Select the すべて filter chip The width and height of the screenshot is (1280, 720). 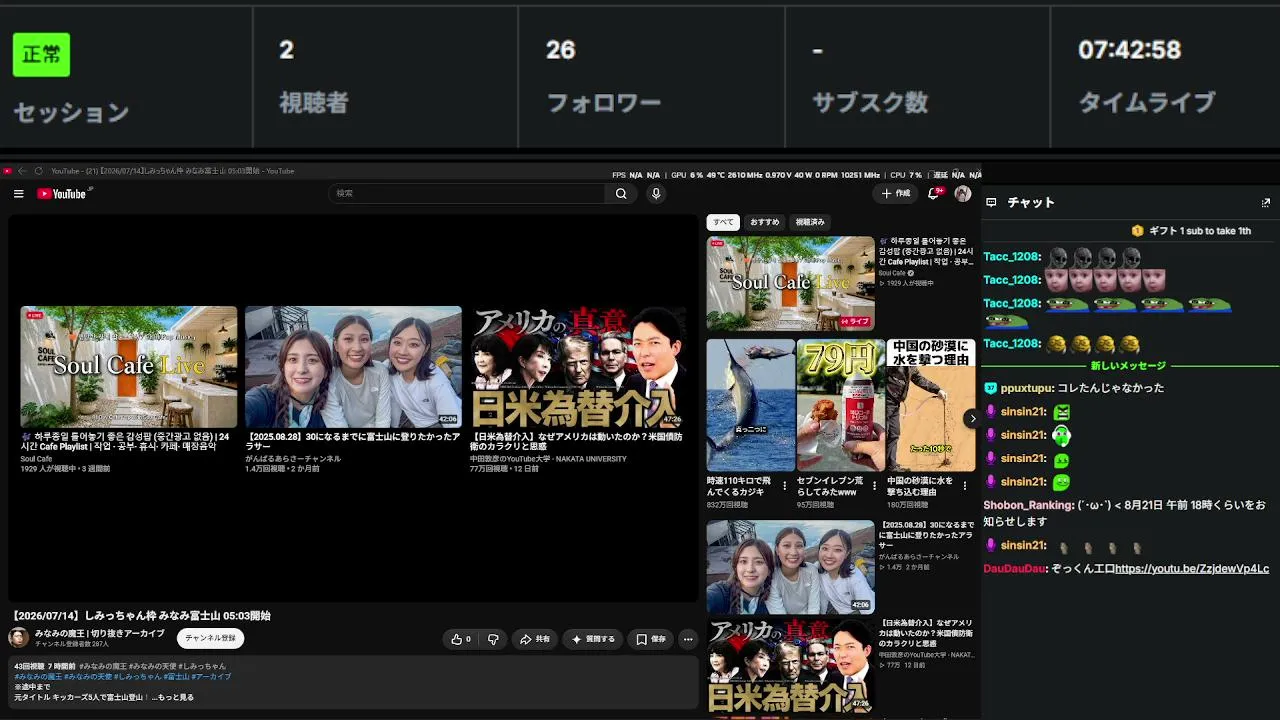pos(723,222)
